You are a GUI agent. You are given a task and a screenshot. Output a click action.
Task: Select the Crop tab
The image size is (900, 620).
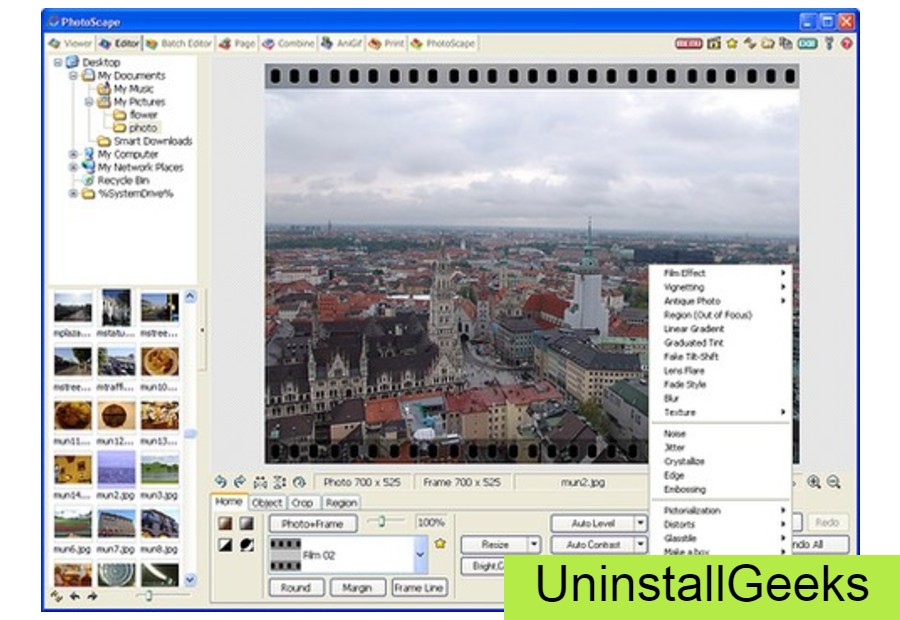click(302, 503)
